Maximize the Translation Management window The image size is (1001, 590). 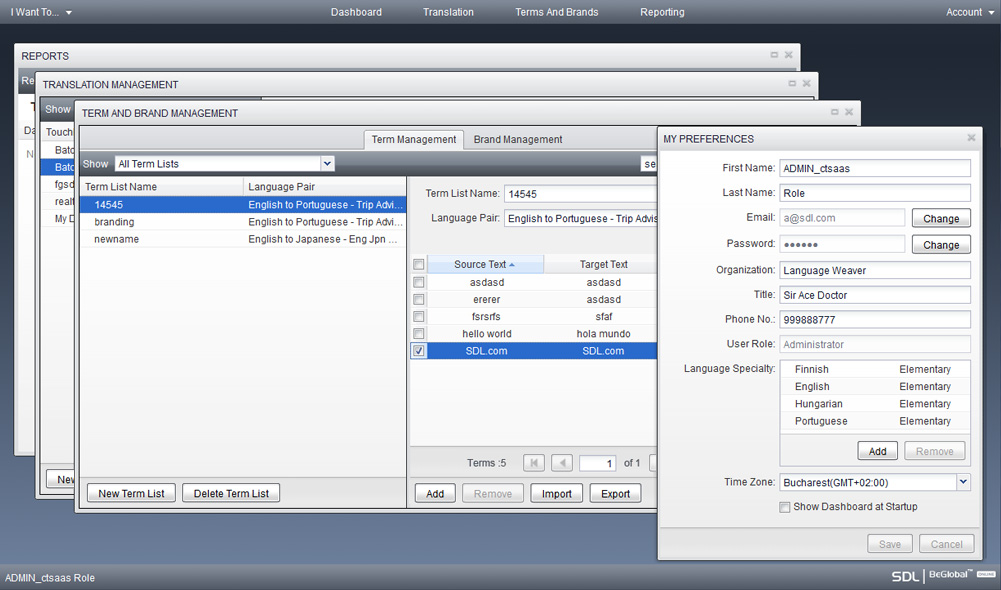(792, 84)
